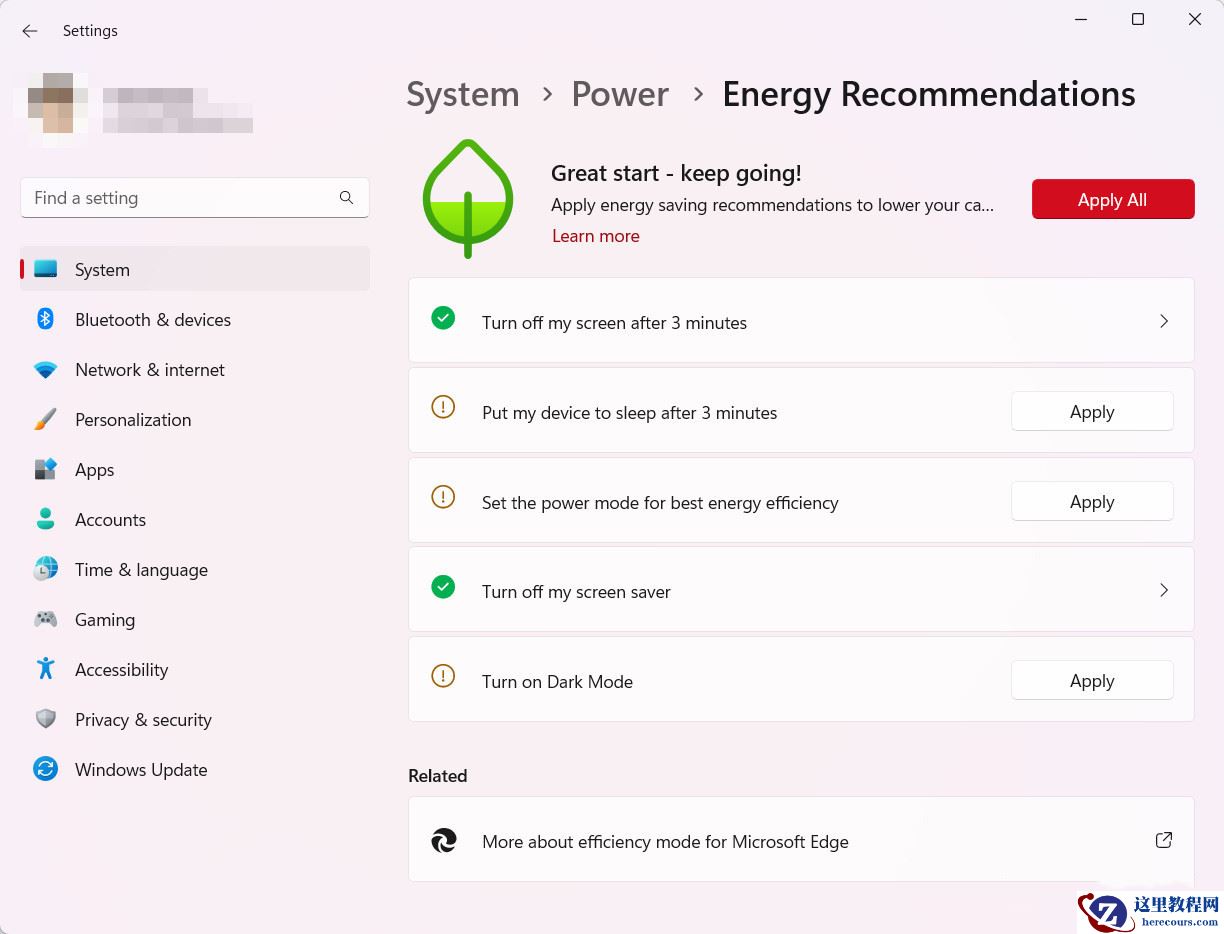Expand 'Turn off my screen after 3 minutes'
The width and height of the screenshot is (1224, 934).
click(x=1163, y=321)
